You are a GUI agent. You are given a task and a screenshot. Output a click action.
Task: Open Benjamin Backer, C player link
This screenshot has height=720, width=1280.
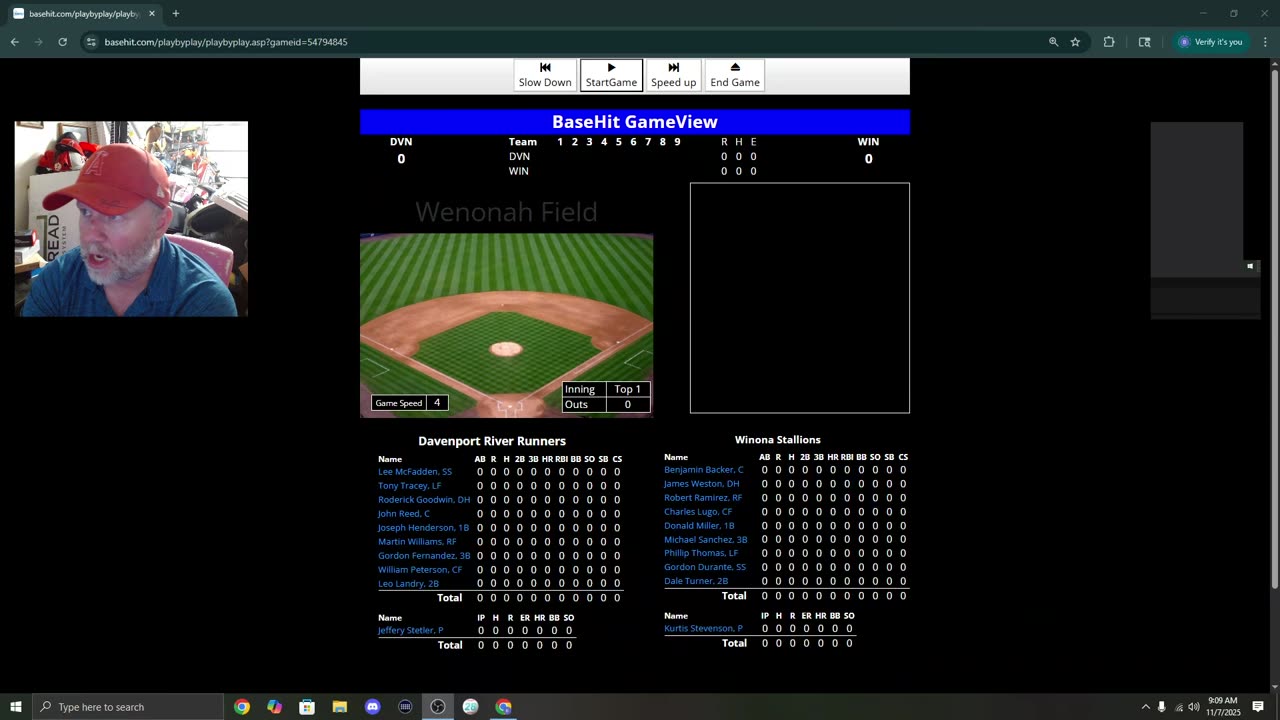click(x=704, y=470)
